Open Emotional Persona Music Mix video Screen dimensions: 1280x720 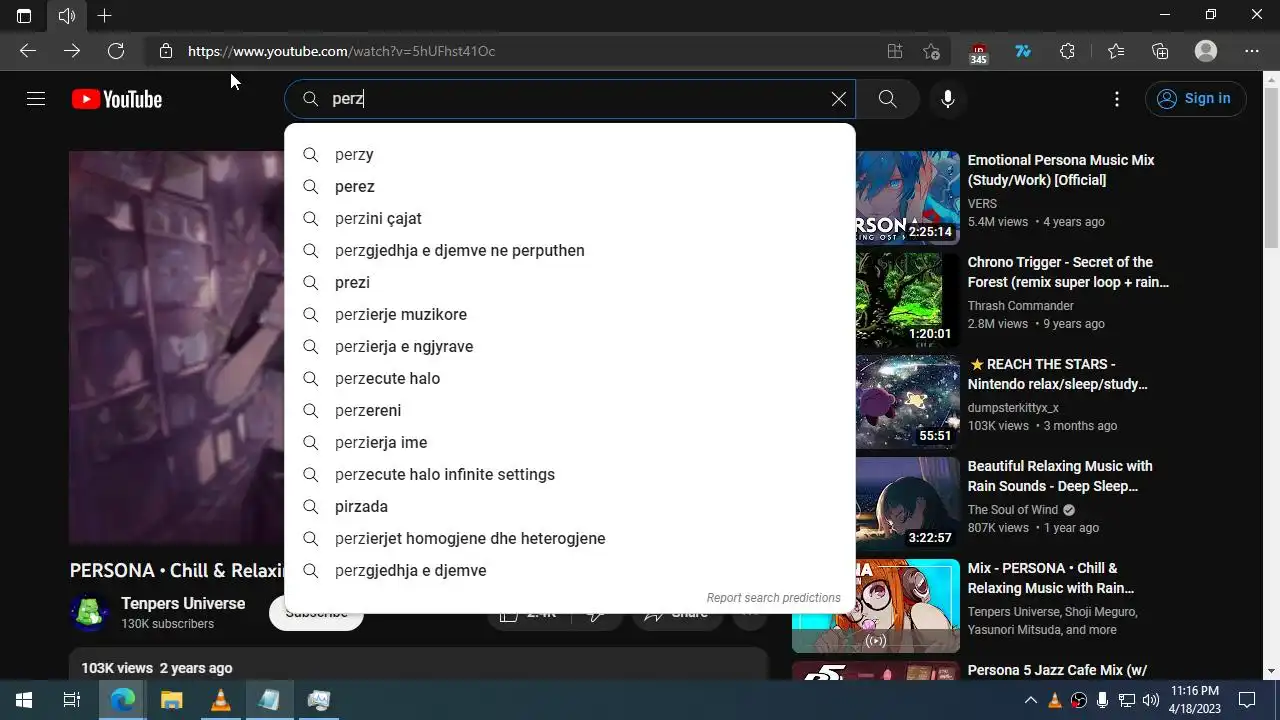1061,170
